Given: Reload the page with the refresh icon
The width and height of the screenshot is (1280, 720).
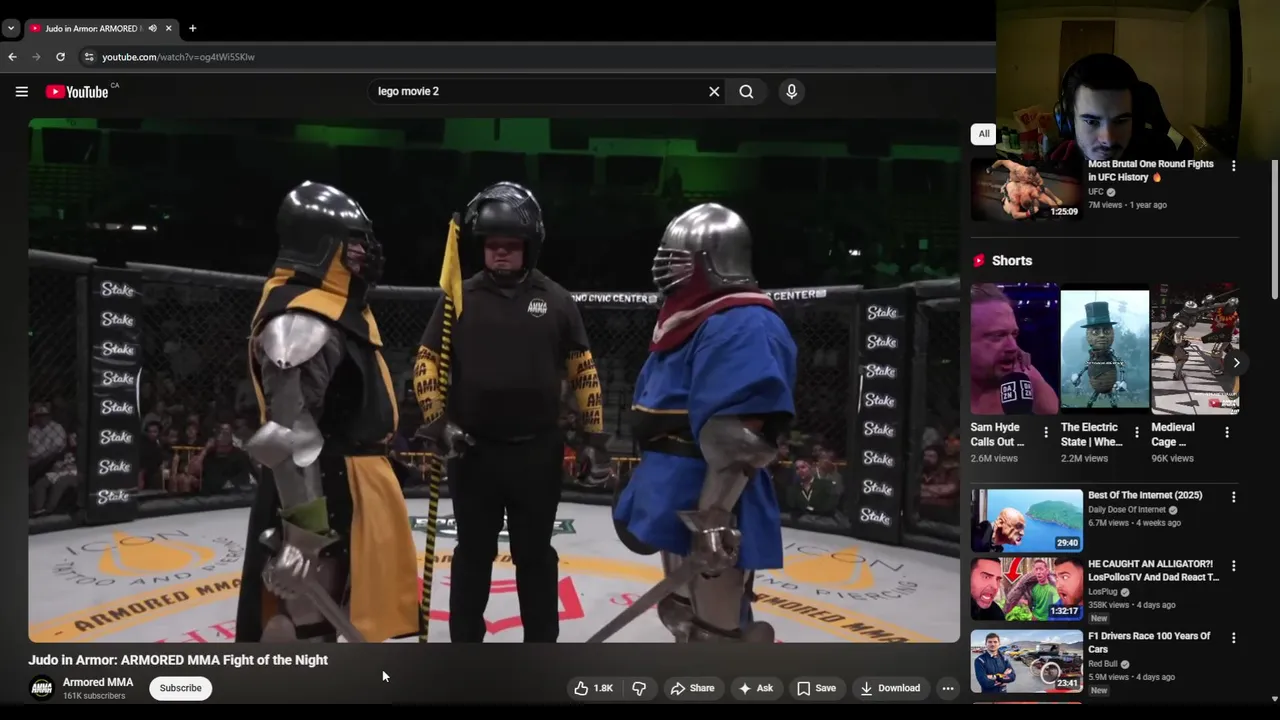Looking at the screenshot, I should 60,57.
